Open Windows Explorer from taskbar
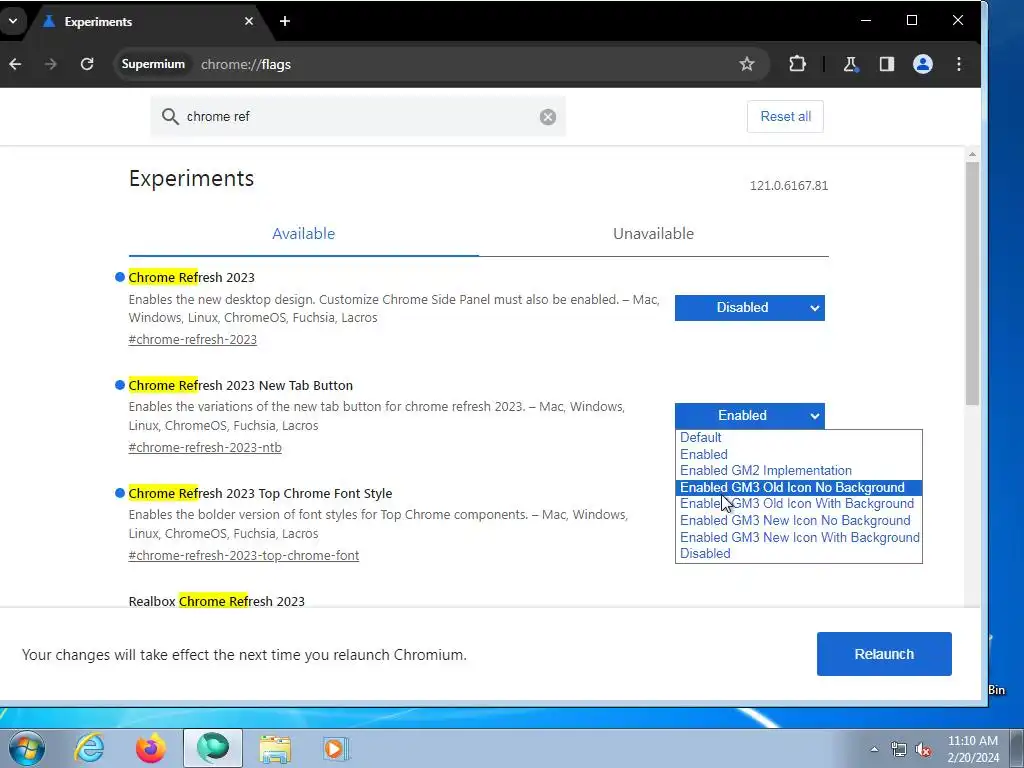This screenshot has height=768, width=1024. (275, 749)
